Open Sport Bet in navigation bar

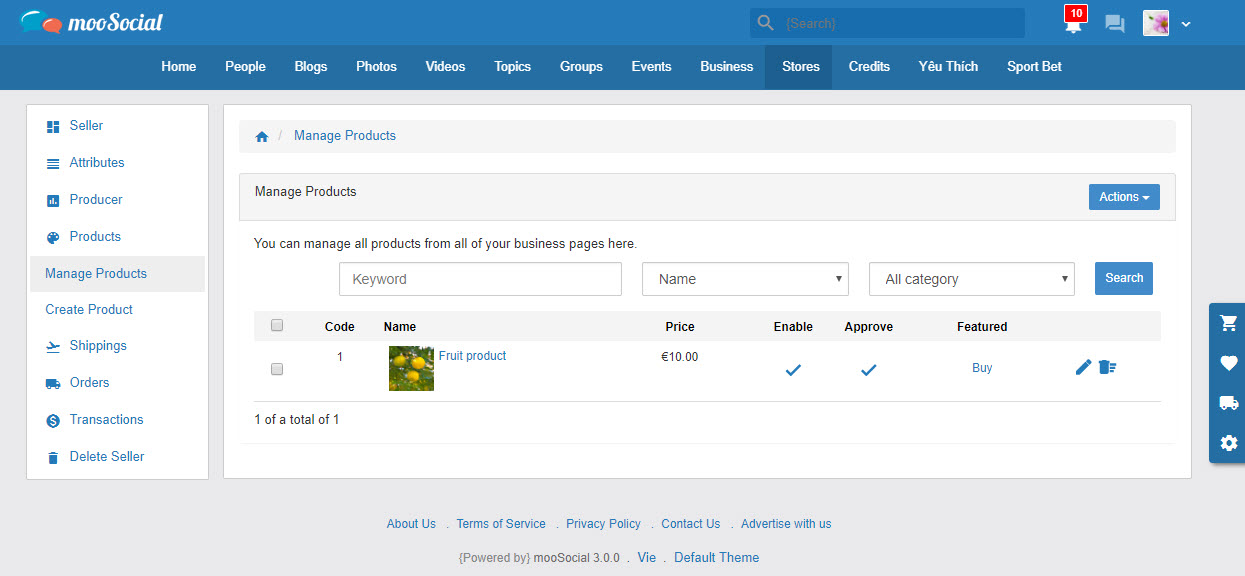[x=1034, y=66]
